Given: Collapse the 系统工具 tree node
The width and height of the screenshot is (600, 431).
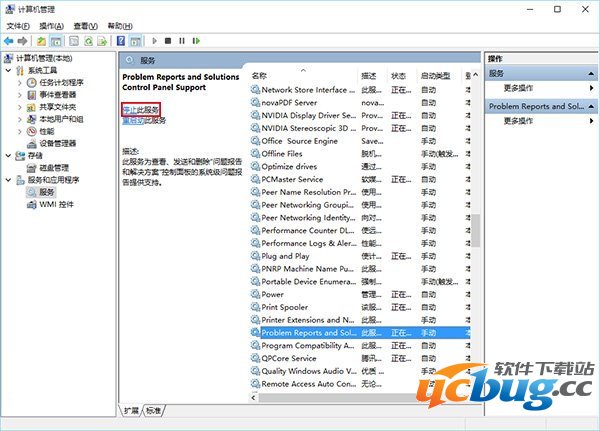Looking at the screenshot, I should tap(9, 70).
